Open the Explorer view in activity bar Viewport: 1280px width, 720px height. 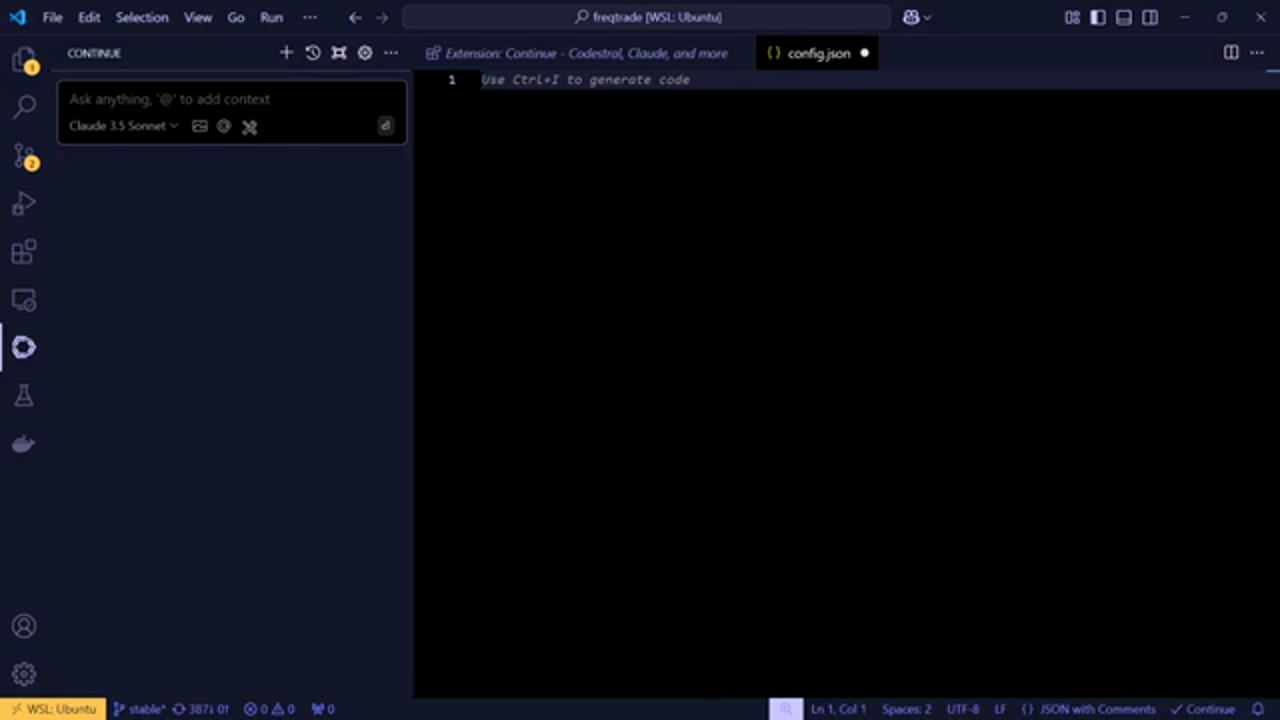tap(24, 61)
